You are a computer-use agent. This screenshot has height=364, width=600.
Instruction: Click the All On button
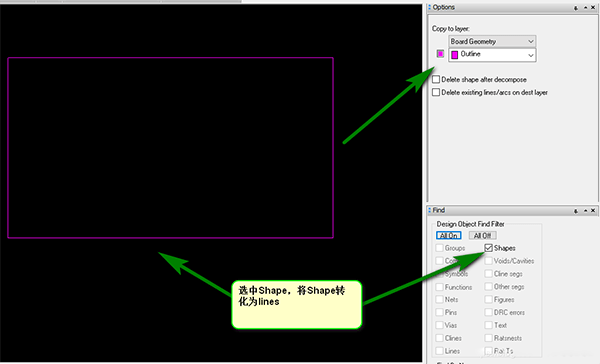pyautogui.click(x=448, y=235)
